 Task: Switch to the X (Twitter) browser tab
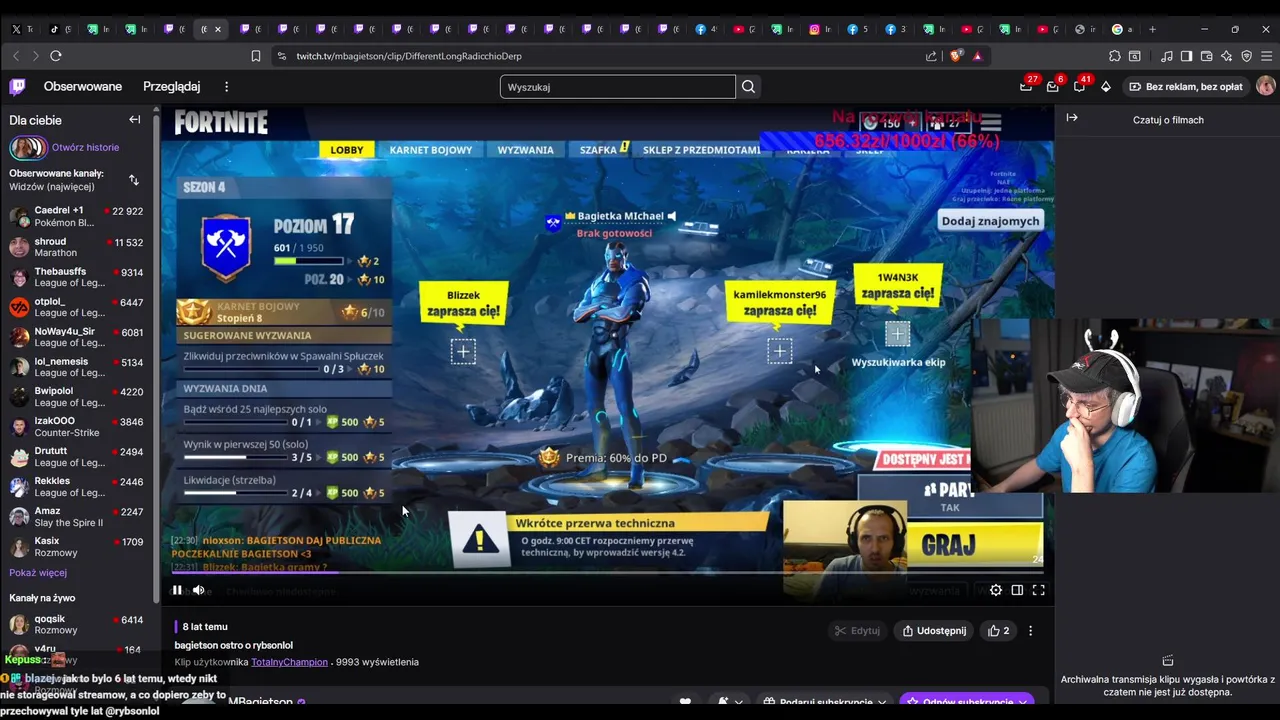tap(22, 29)
